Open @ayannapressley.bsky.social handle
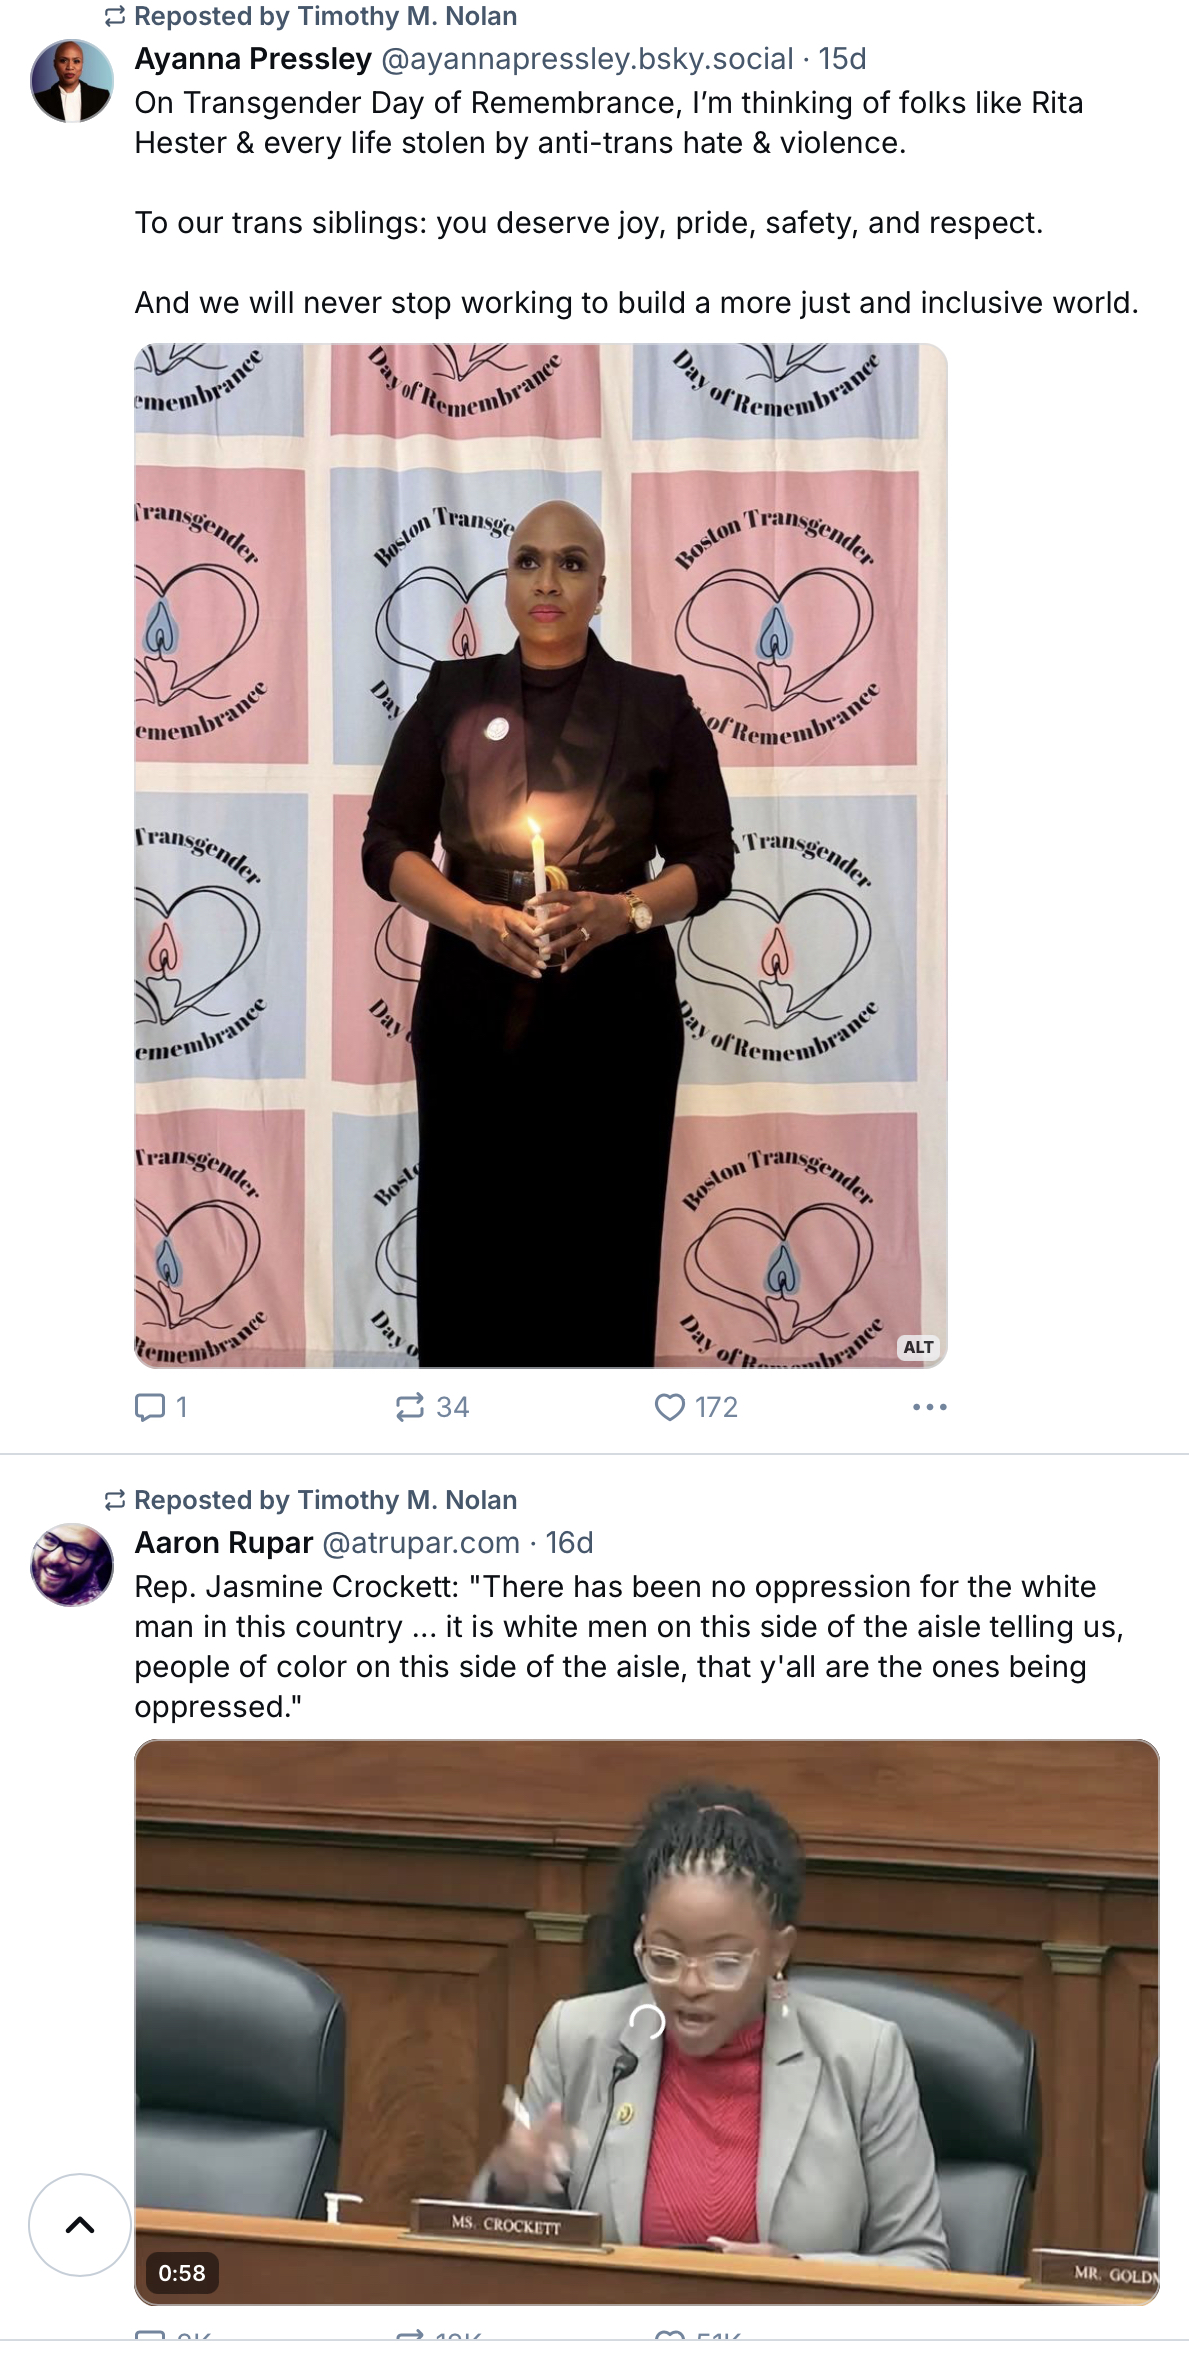The image size is (1189, 2369). pos(587,59)
